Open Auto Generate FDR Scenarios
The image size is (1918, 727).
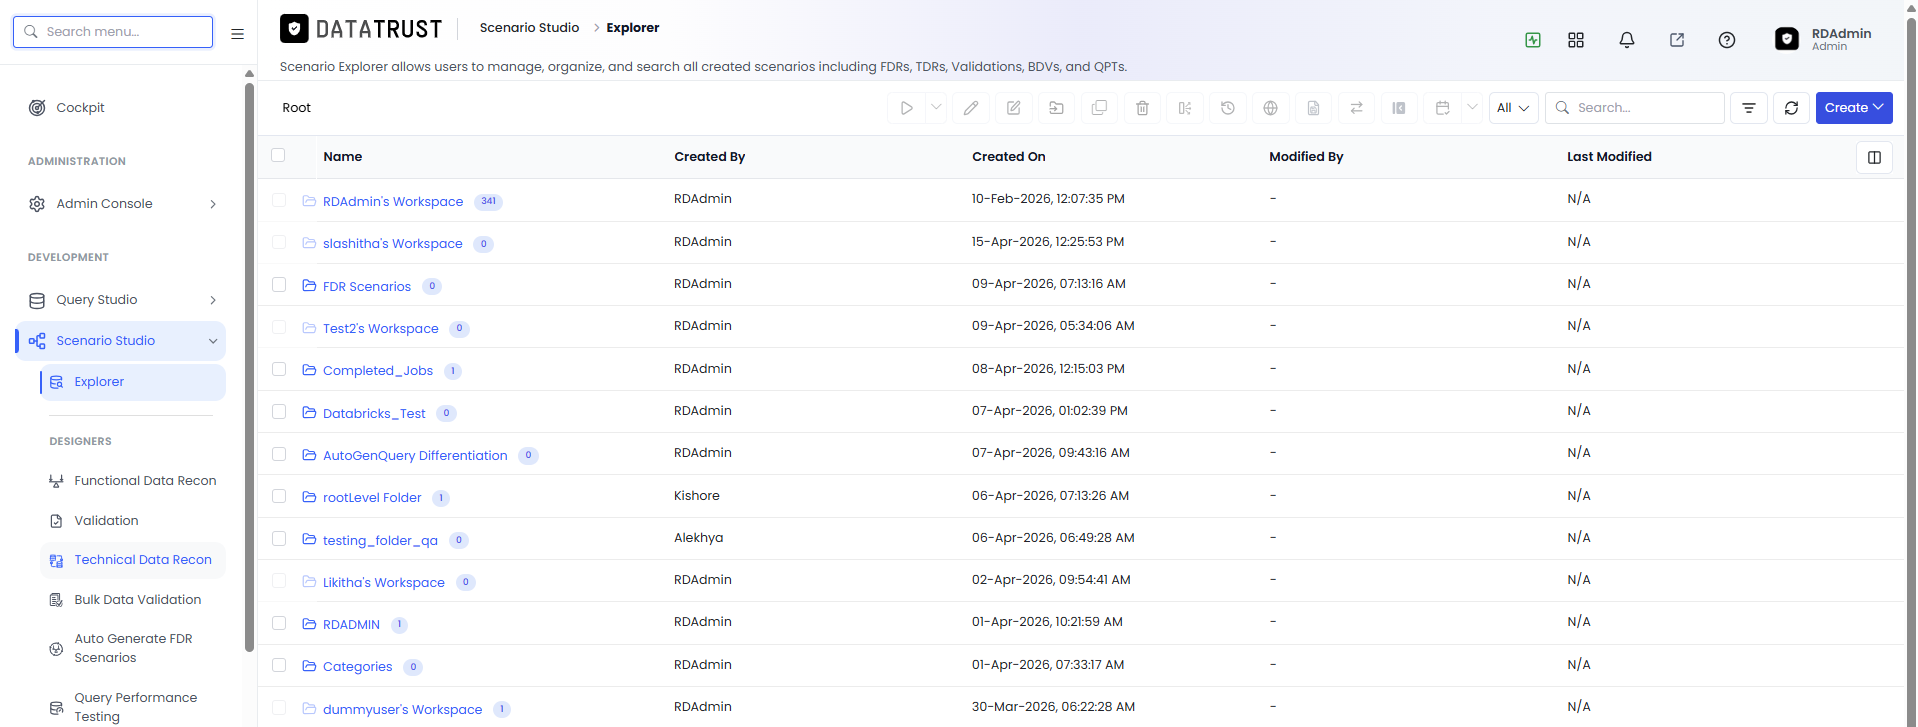(x=133, y=648)
